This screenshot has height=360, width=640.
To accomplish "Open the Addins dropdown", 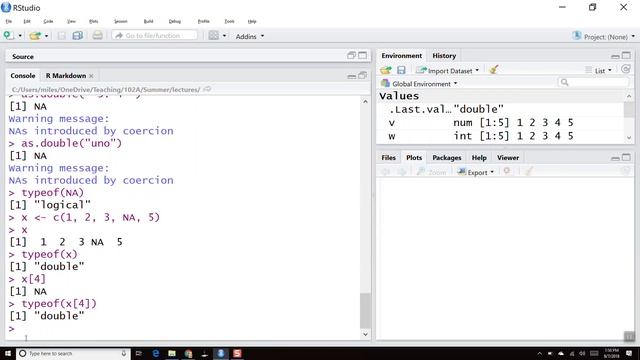I will (x=249, y=36).
